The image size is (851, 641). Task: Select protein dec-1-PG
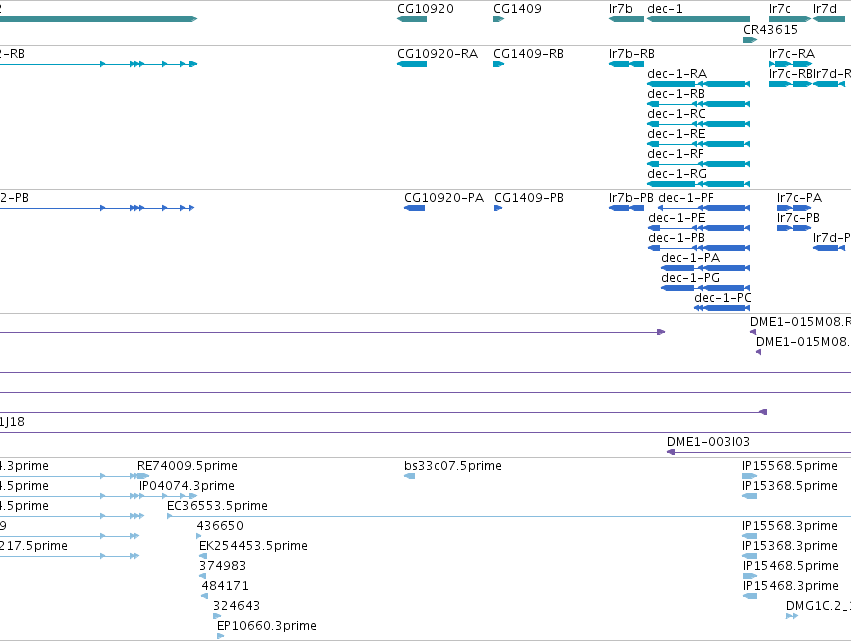[706, 288]
